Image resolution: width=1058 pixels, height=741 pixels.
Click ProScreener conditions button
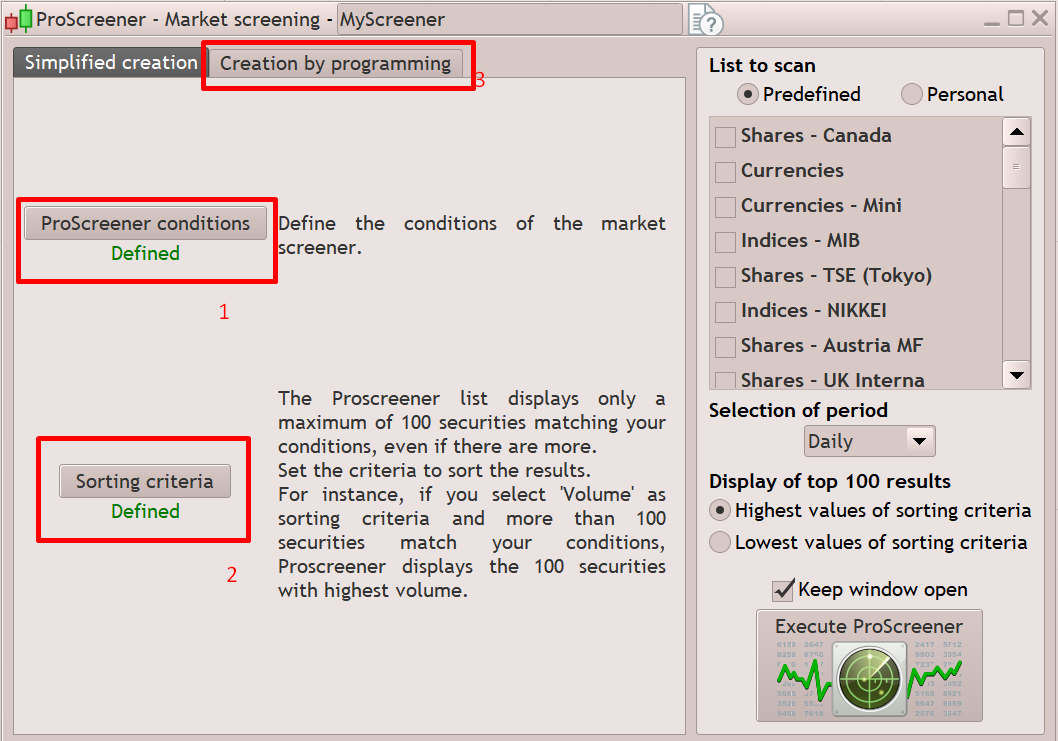(x=145, y=223)
